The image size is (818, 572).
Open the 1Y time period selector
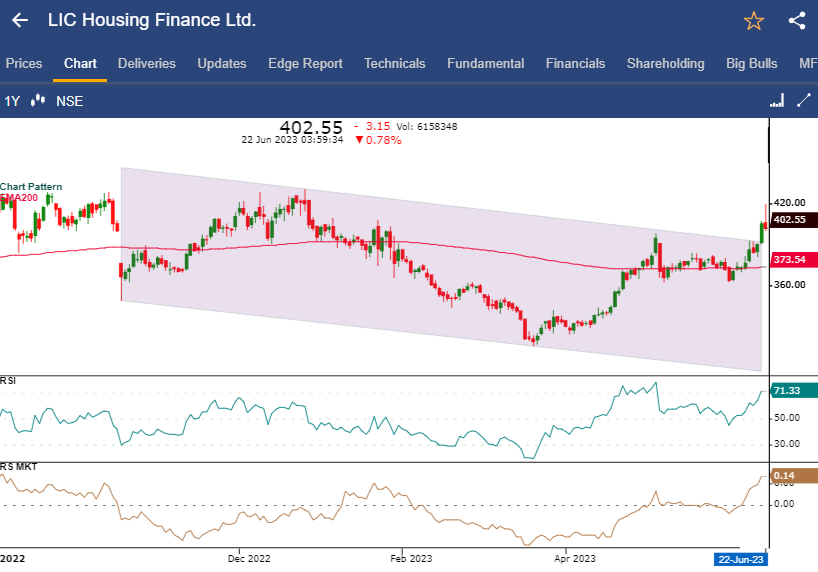[x=12, y=101]
